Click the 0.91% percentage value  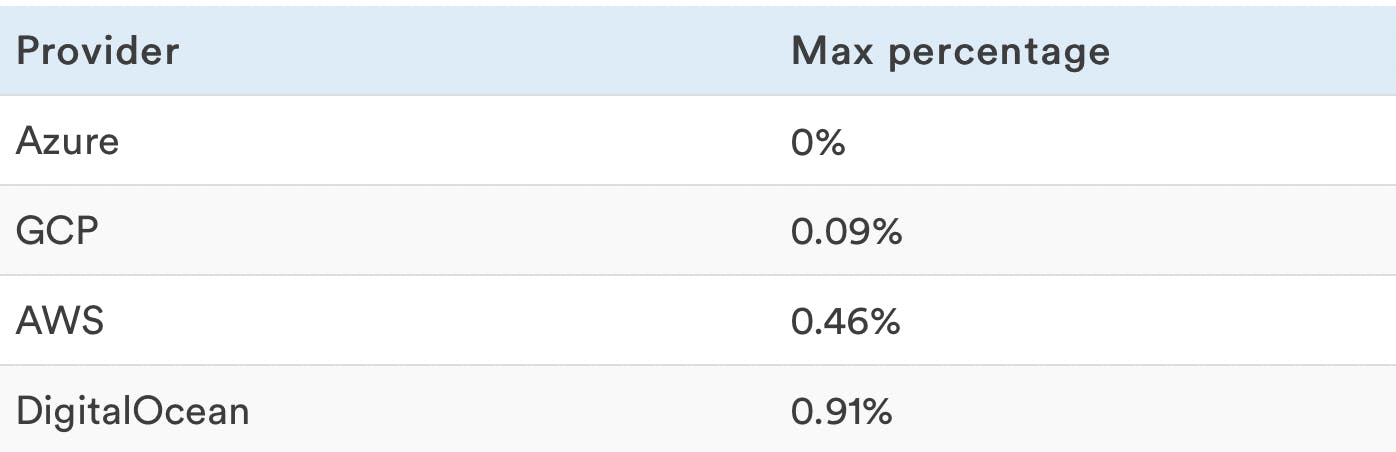point(842,411)
